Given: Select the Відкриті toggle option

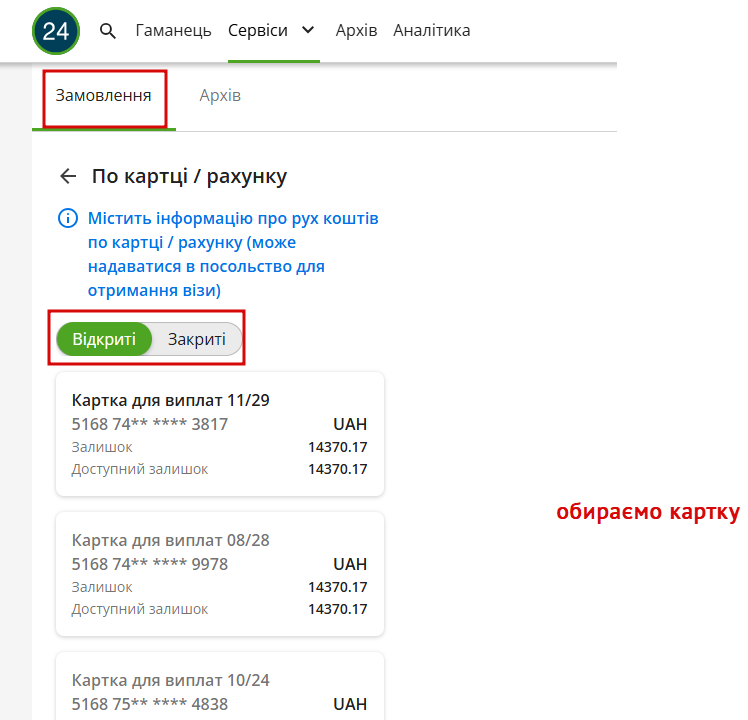Looking at the screenshot, I should pos(104,339).
